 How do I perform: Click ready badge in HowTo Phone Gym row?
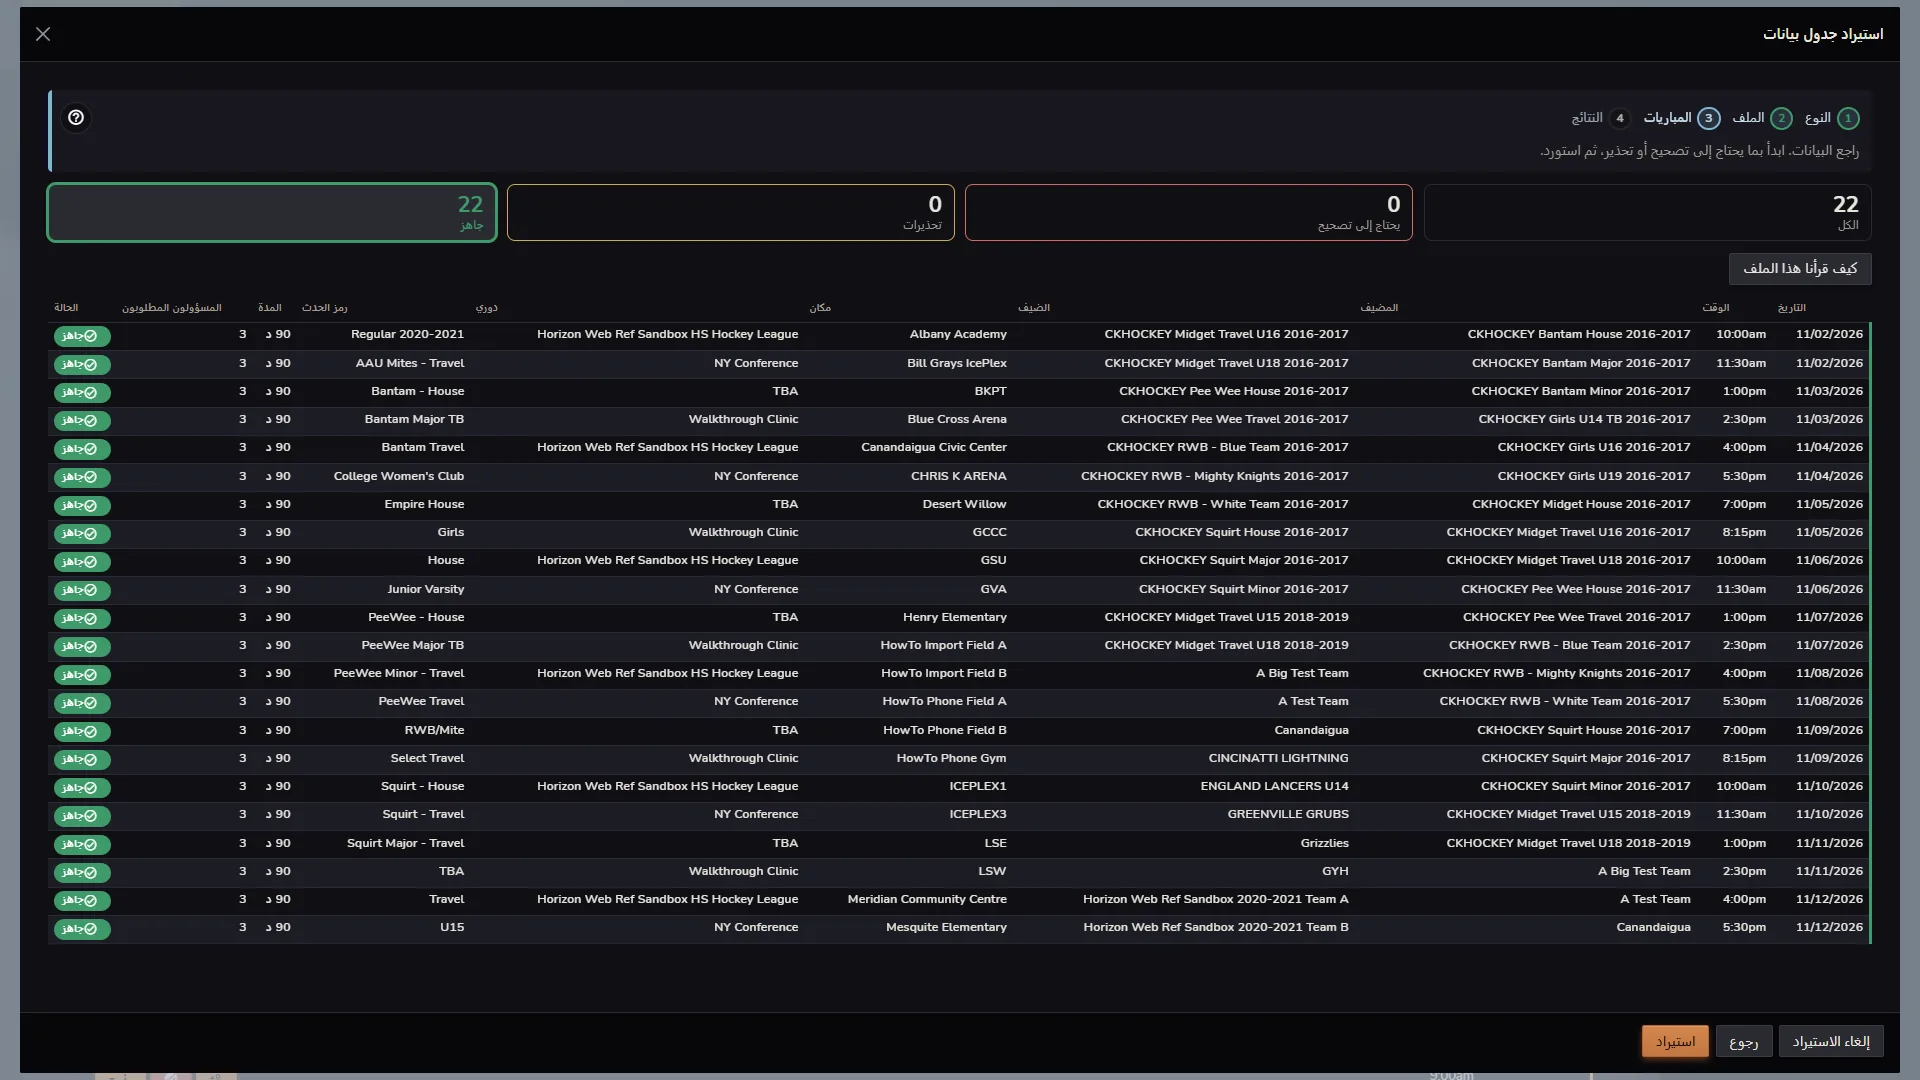click(82, 759)
